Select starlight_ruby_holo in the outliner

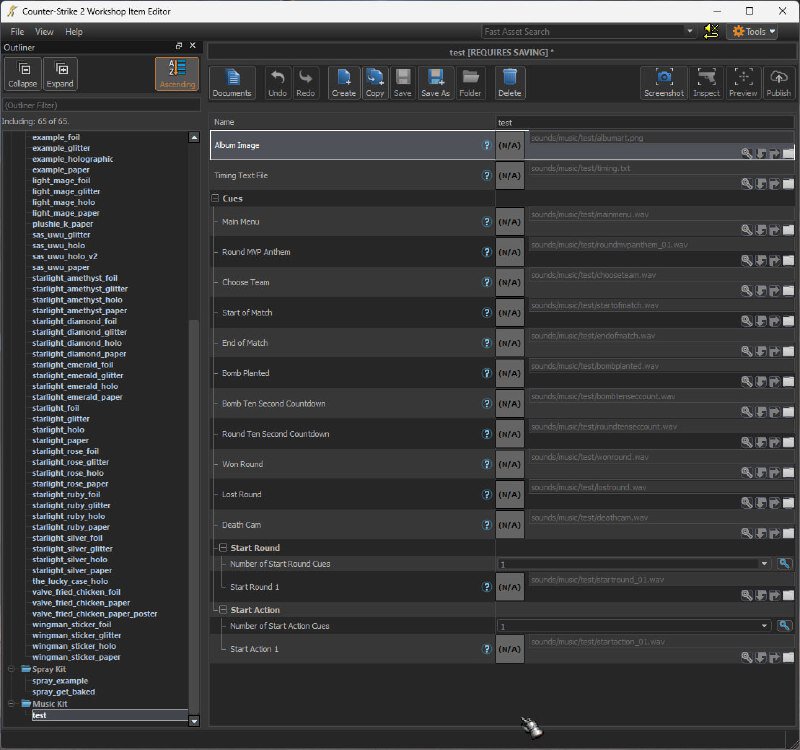click(68, 516)
